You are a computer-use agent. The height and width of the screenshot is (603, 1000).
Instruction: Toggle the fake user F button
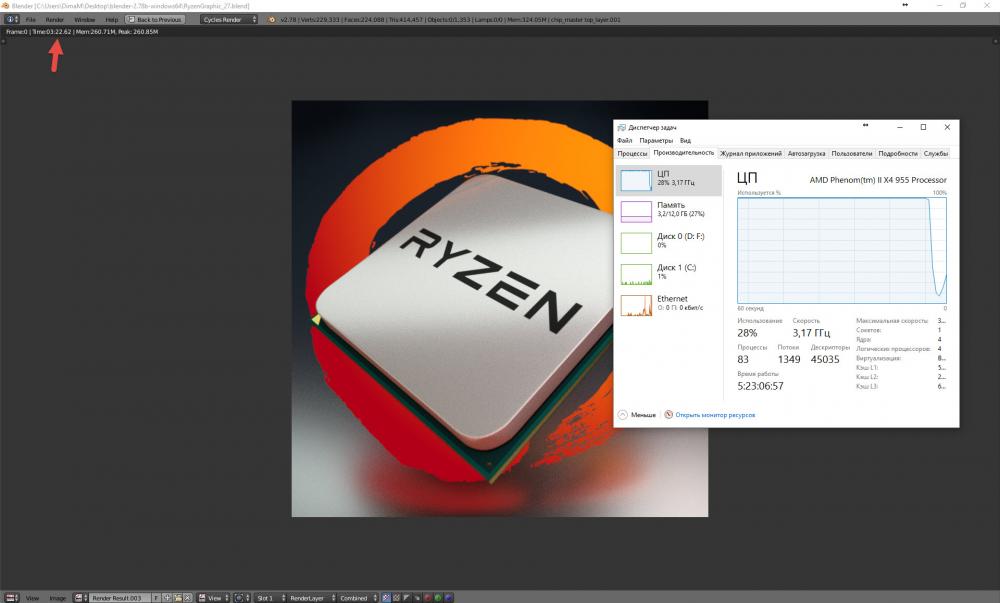(156, 598)
